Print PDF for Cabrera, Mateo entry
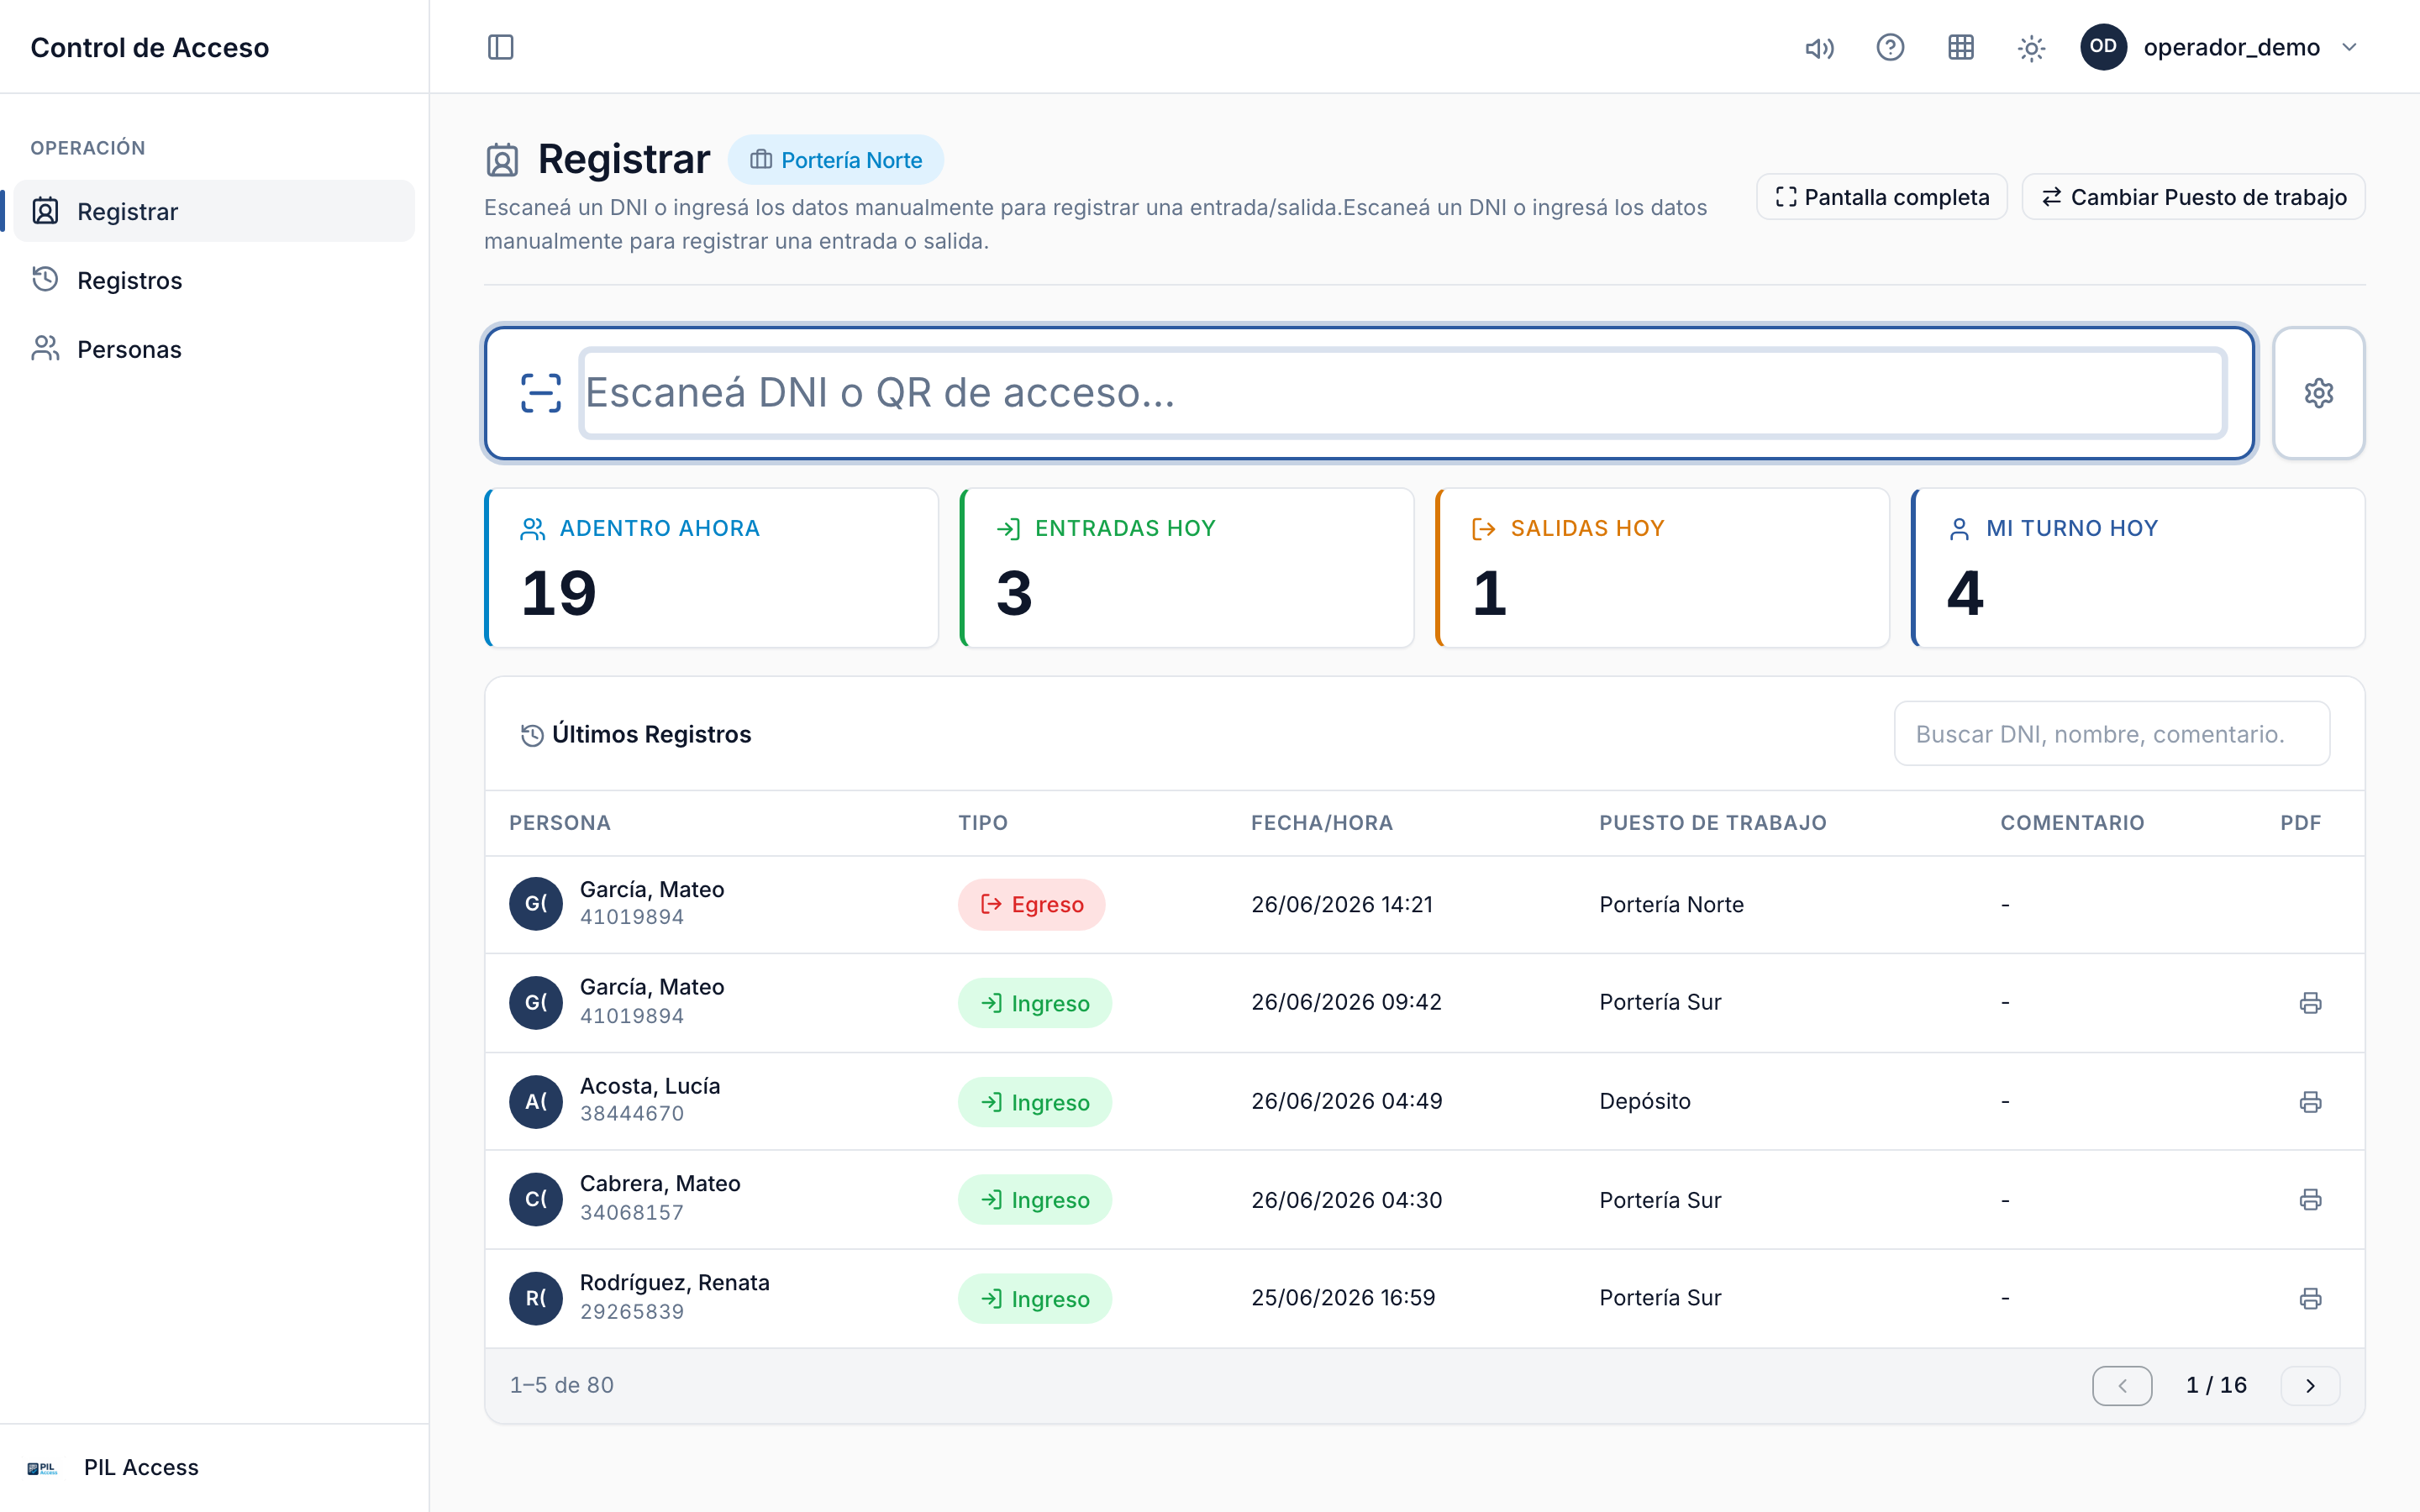The width and height of the screenshot is (2420, 1512). 2310,1200
